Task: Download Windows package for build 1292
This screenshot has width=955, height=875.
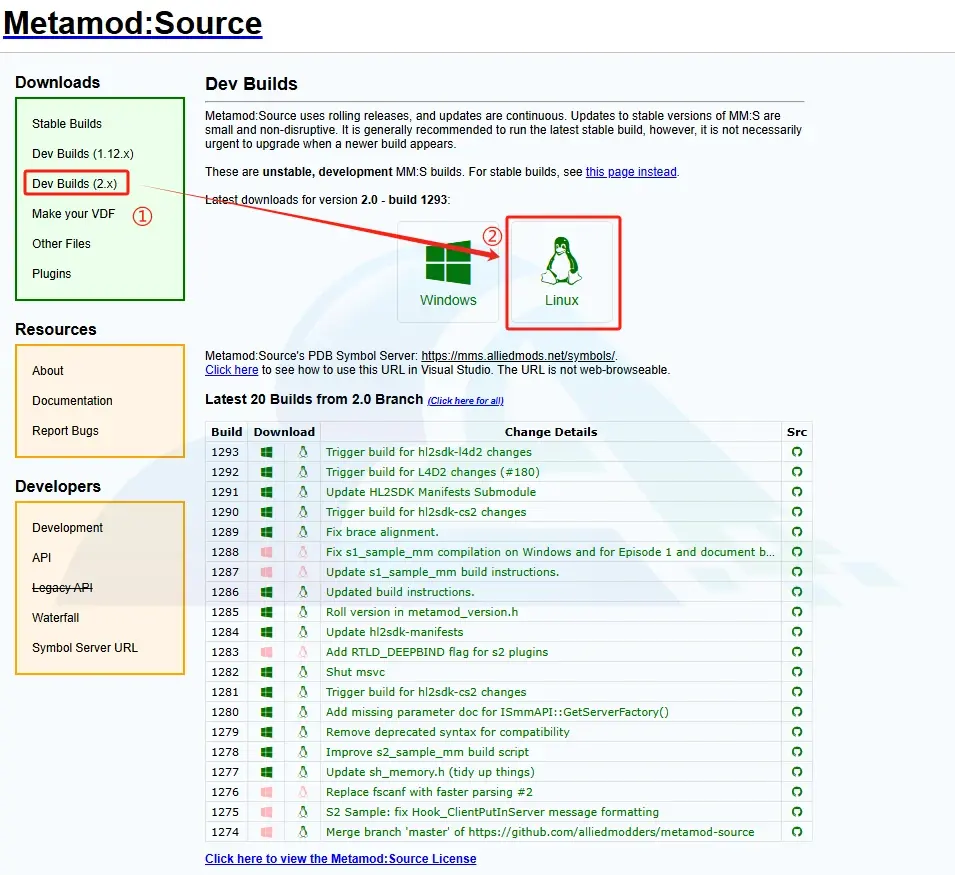Action: pos(266,473)
